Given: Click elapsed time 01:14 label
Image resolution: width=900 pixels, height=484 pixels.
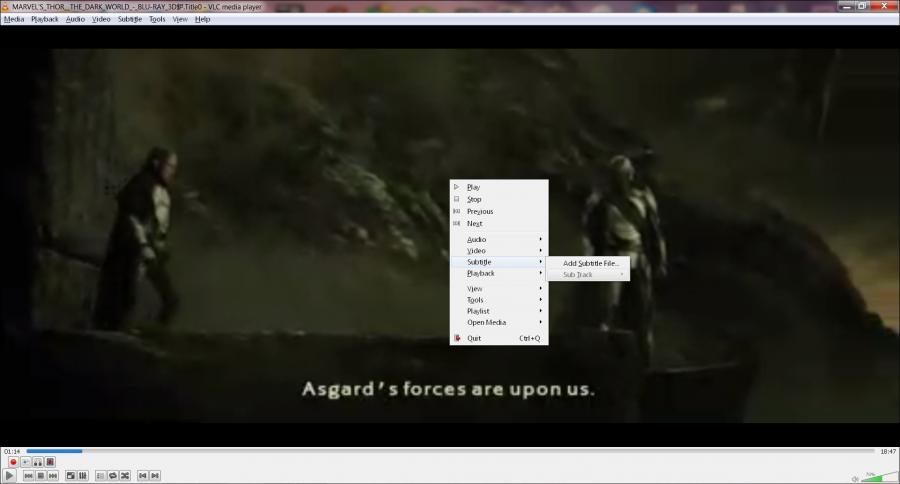Looking at the screenshot, I should point(11,452).
